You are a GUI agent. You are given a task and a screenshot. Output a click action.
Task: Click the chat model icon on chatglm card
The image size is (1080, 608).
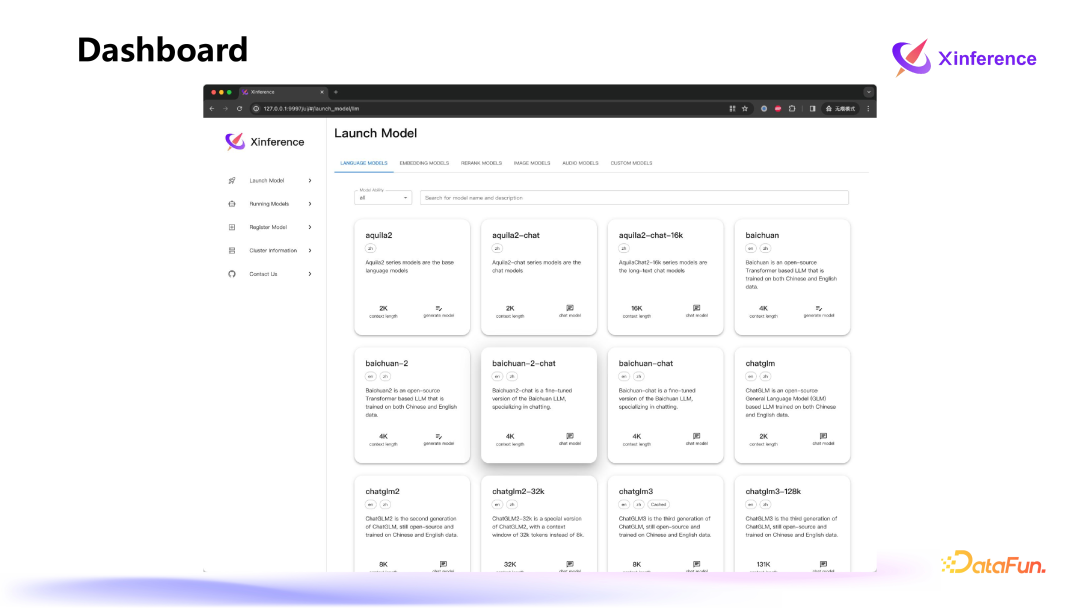coord(823,436)
